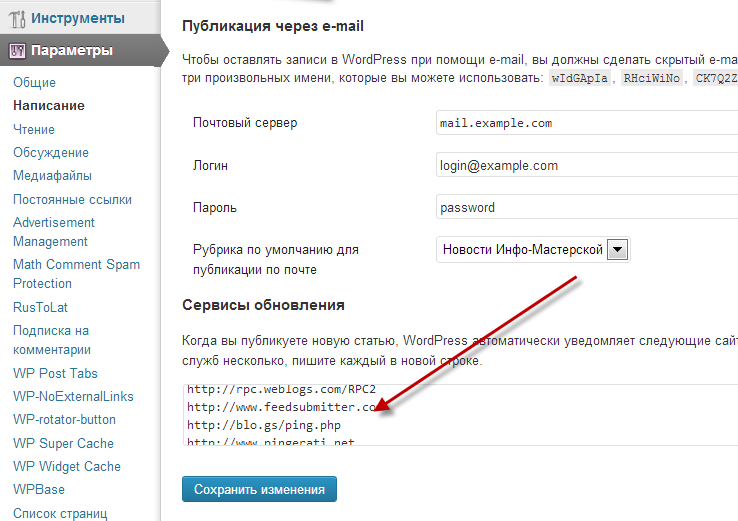Click the Параметры settings icon
This screenshot has width=738, height=521.
tap(17, 50)
